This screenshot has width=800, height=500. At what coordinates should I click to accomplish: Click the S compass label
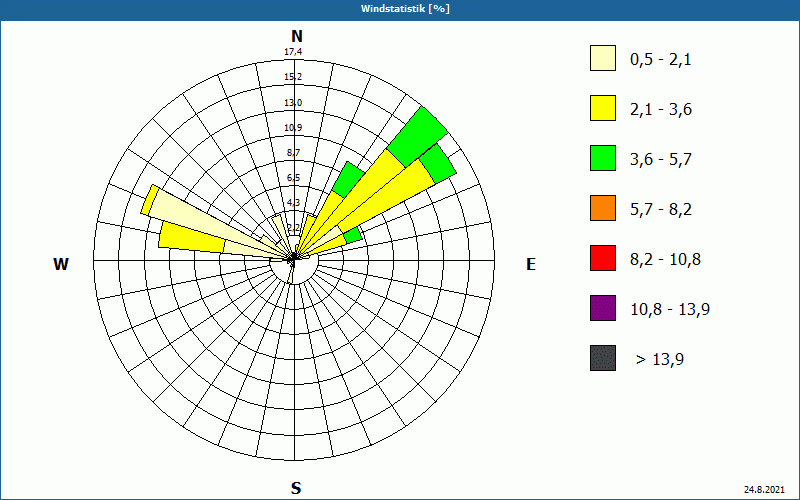(296, 488)
